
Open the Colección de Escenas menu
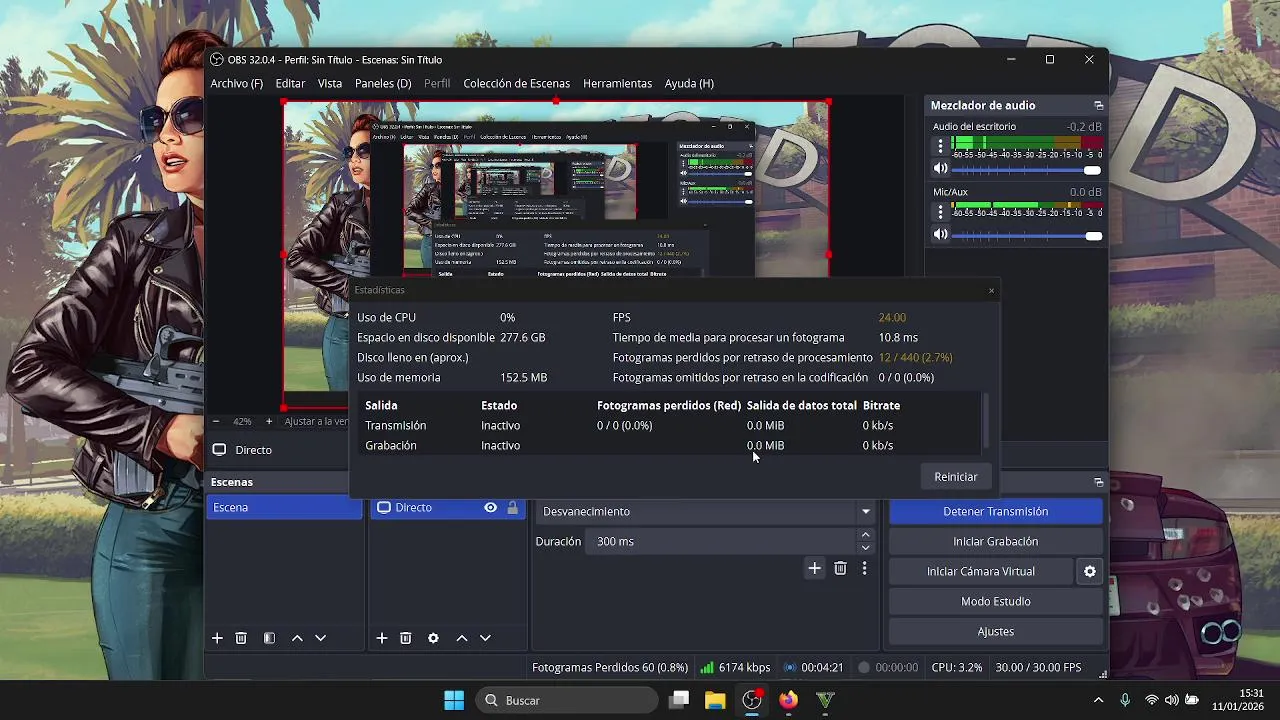pos(516,84)
